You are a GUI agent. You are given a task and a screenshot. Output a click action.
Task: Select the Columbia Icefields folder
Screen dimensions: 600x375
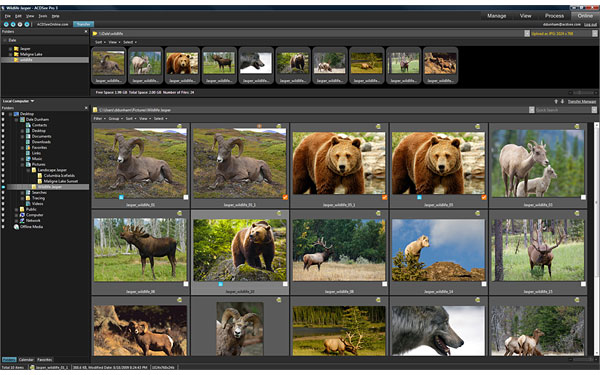(x=59, y=176)
